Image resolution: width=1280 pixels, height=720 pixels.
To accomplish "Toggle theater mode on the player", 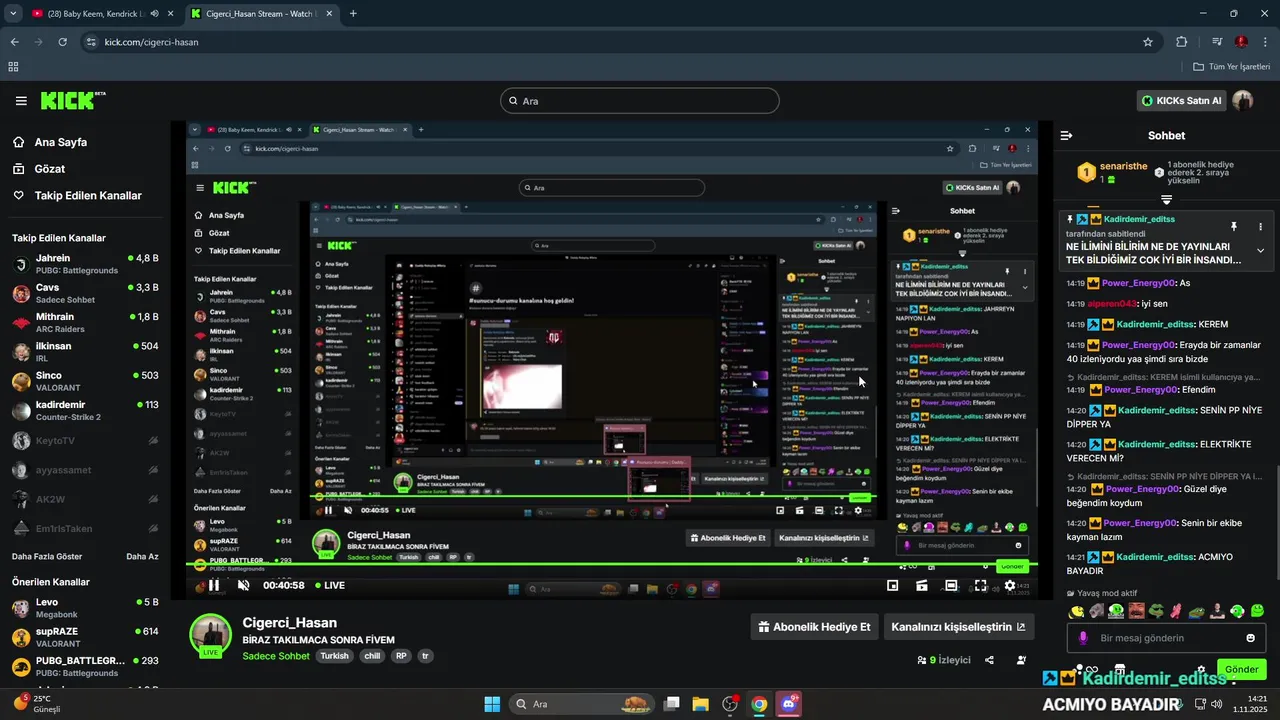I will (951, 586).
